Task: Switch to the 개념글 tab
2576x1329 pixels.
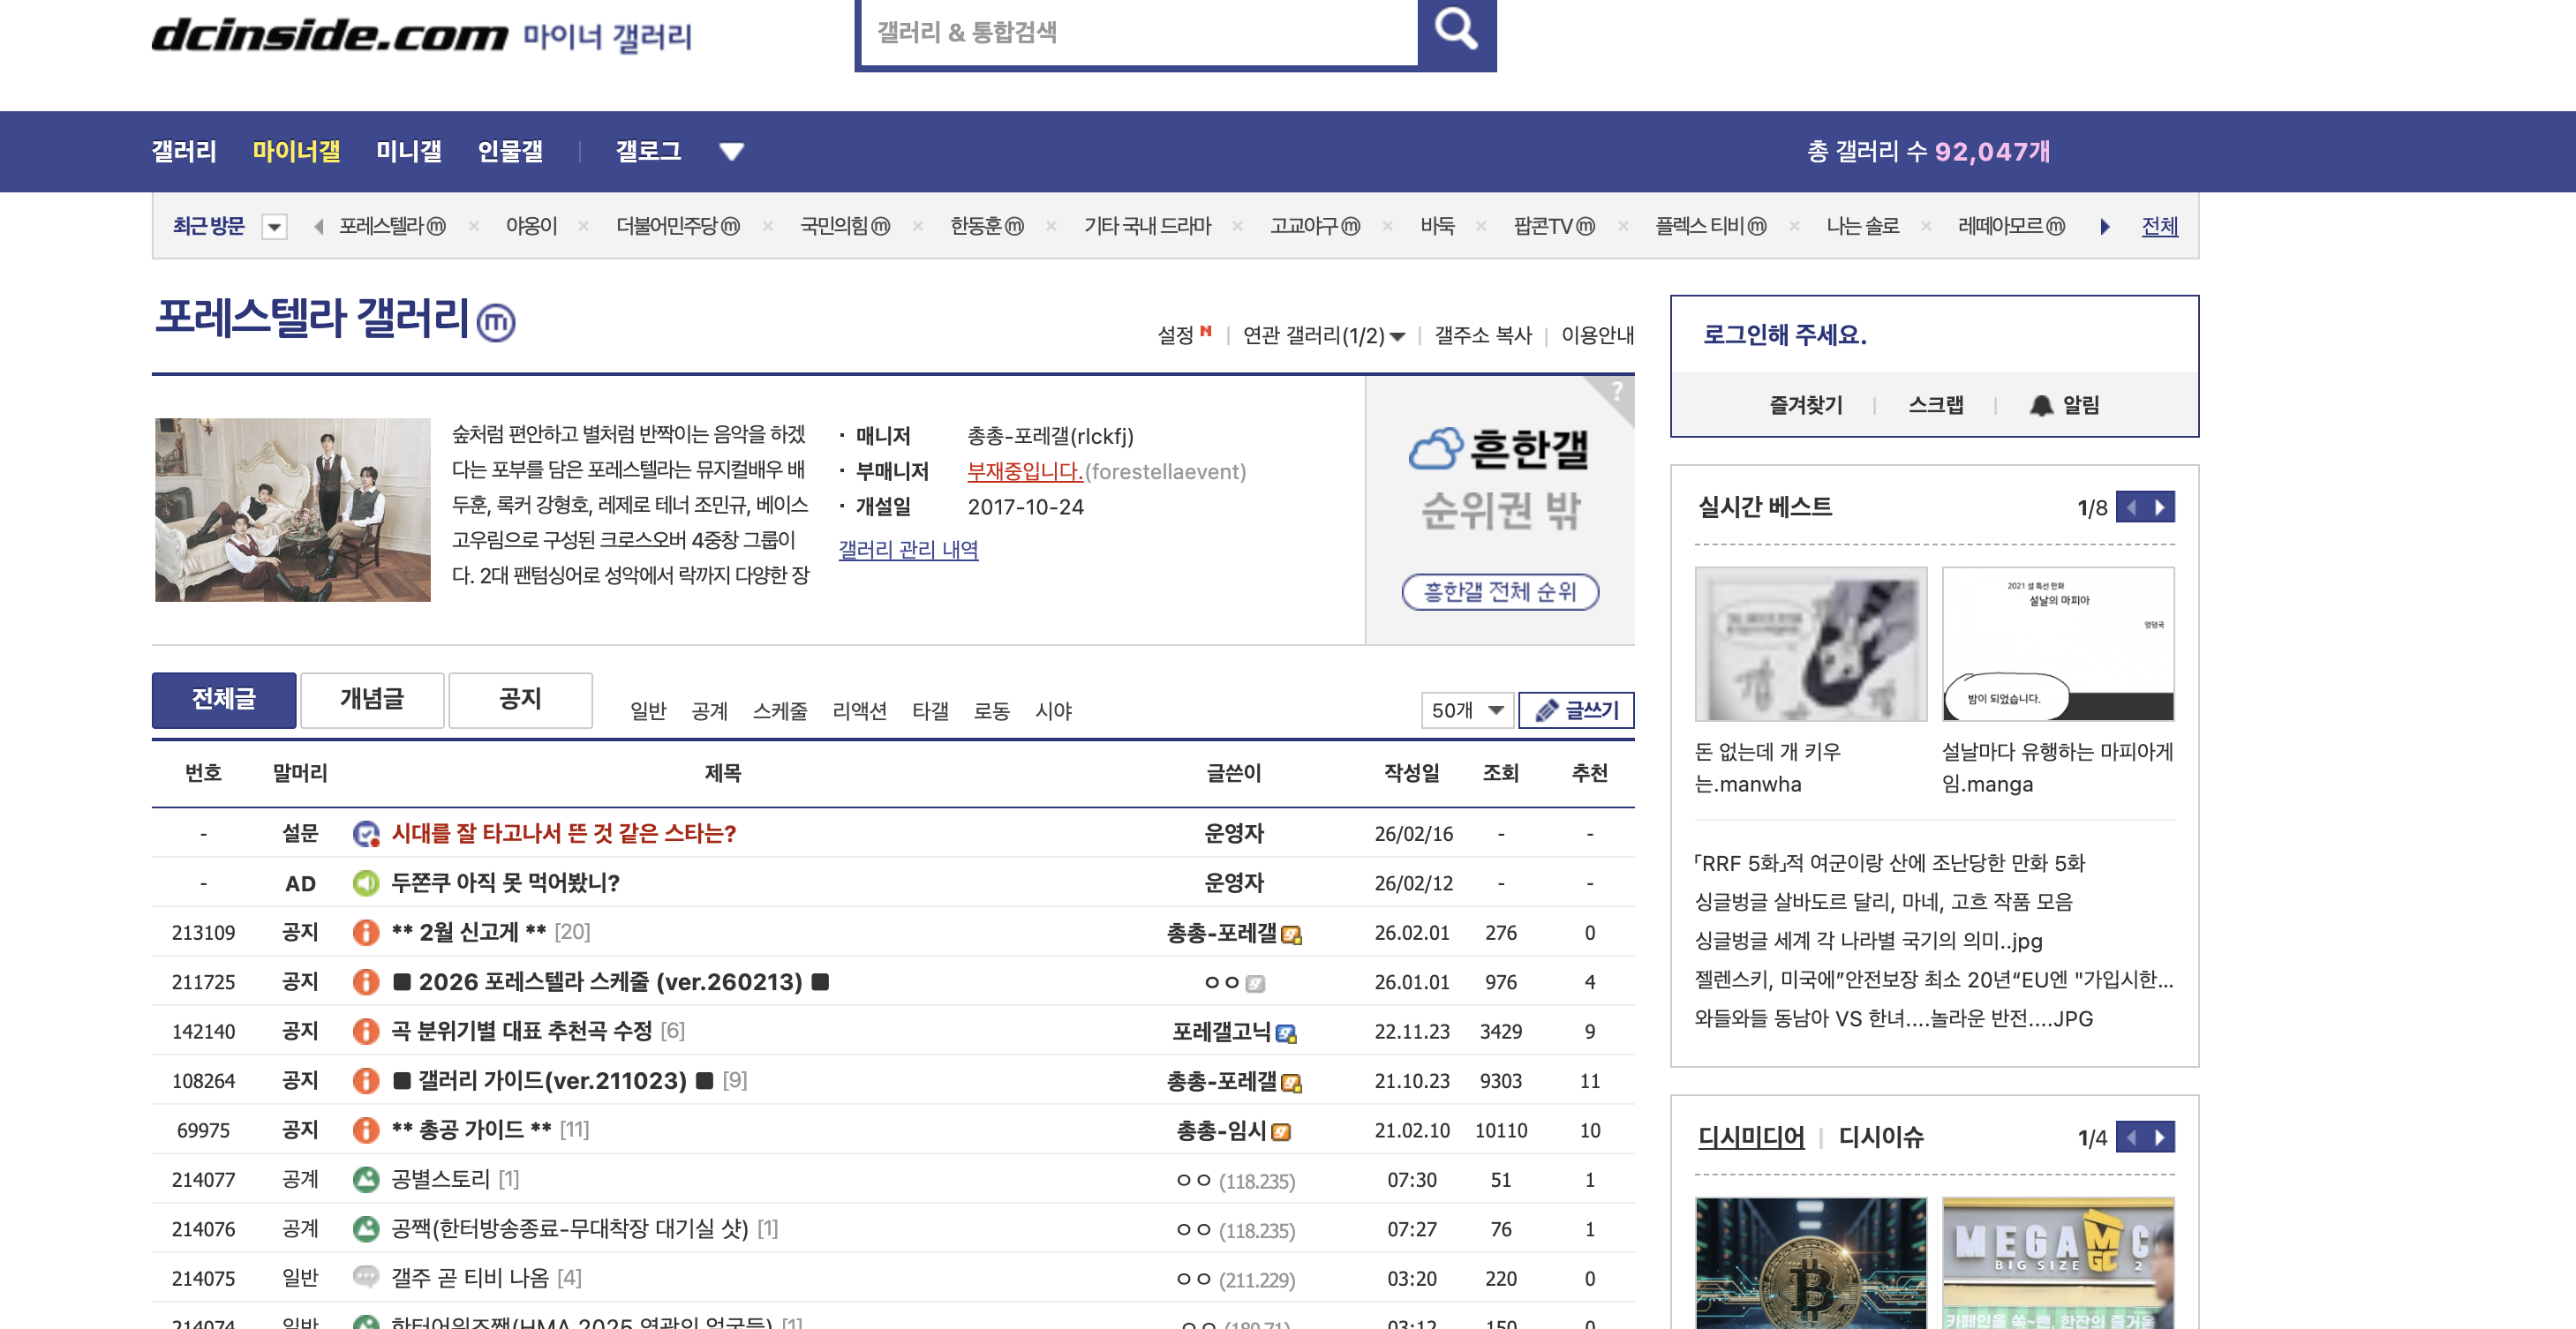Action: click(x=372, y=699)
